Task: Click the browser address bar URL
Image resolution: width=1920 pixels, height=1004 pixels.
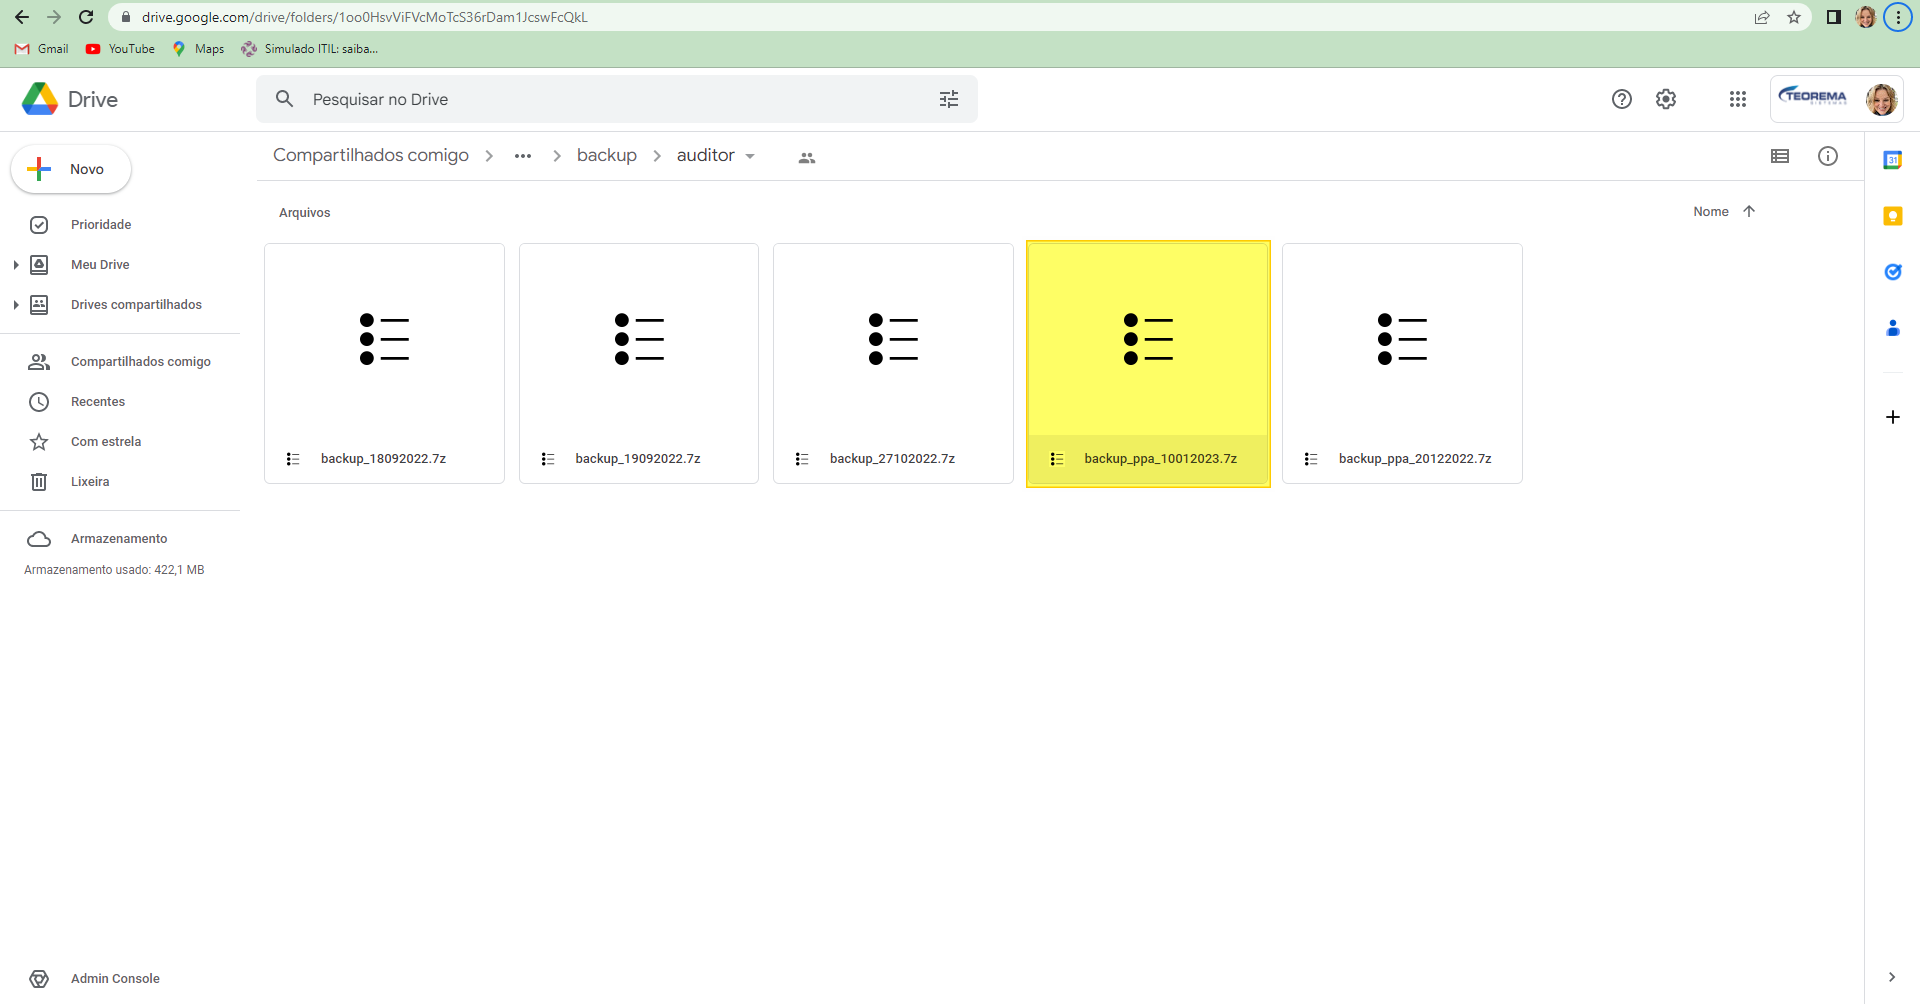Action: click(365, 17)
